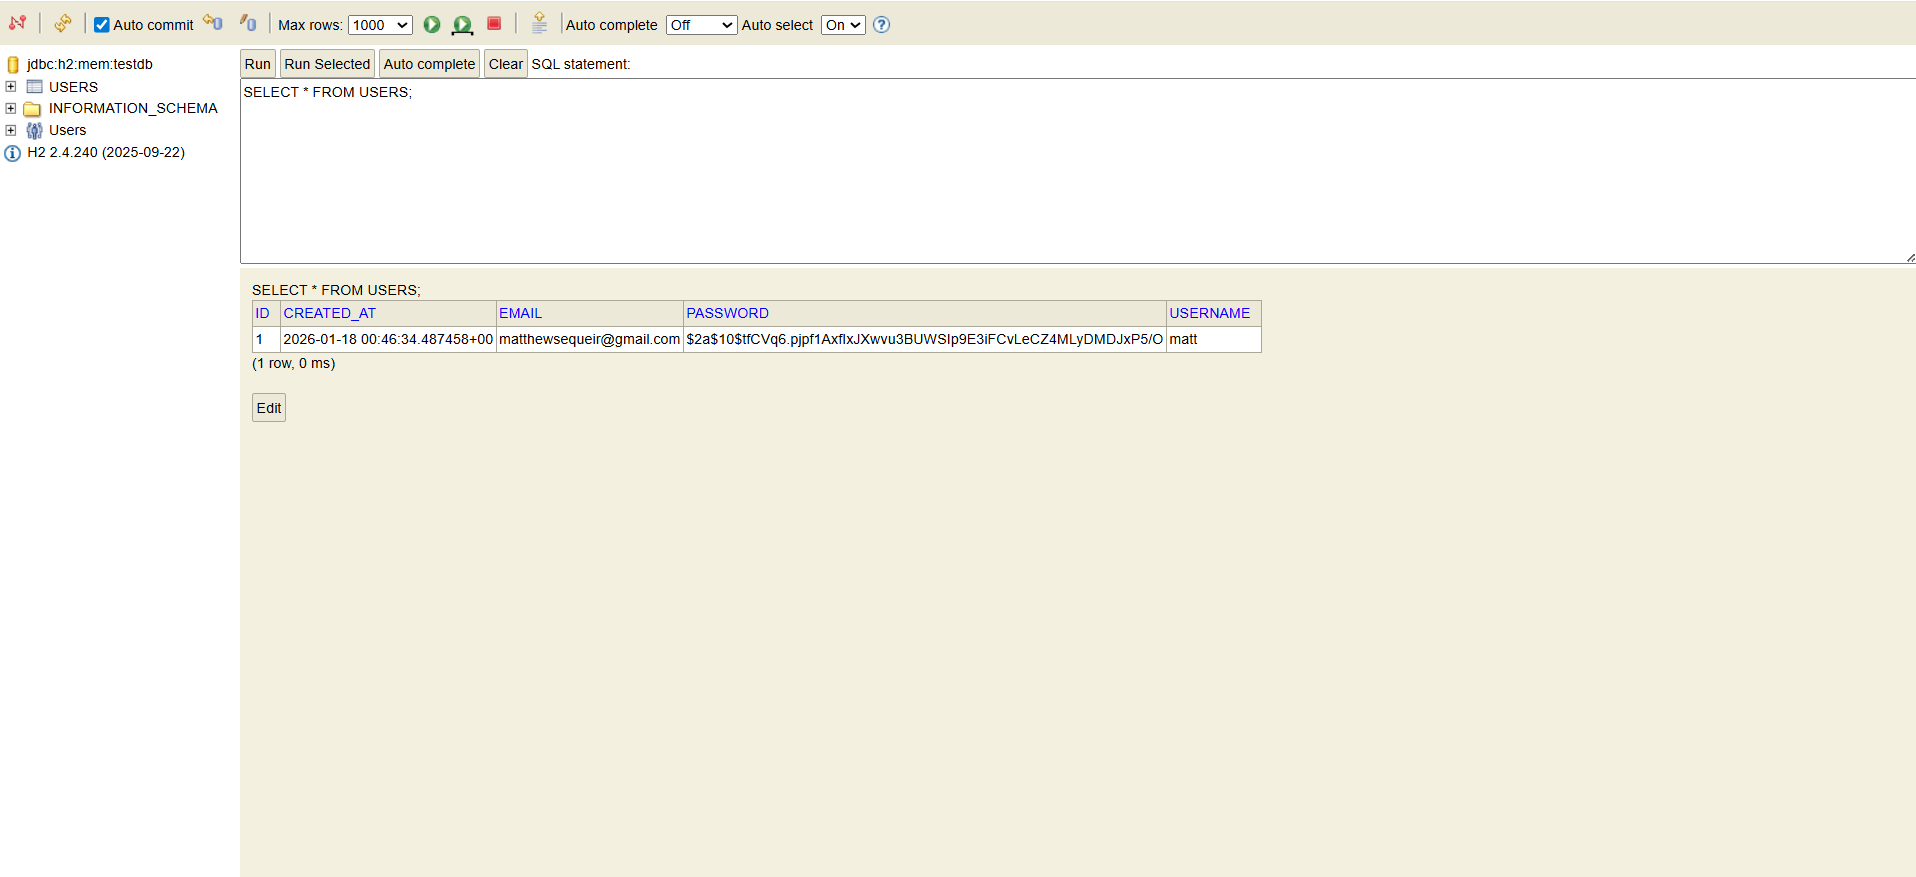This screenshot has height=877, width=1916.
Task: Open the Auto complete Off dropdown
Action: (x=701, y=25)
